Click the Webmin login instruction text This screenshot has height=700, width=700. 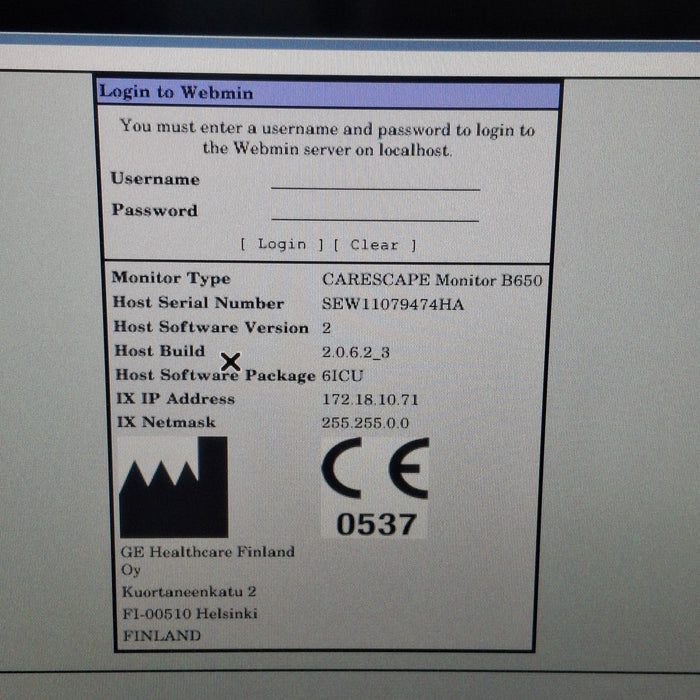pos(327,139)
